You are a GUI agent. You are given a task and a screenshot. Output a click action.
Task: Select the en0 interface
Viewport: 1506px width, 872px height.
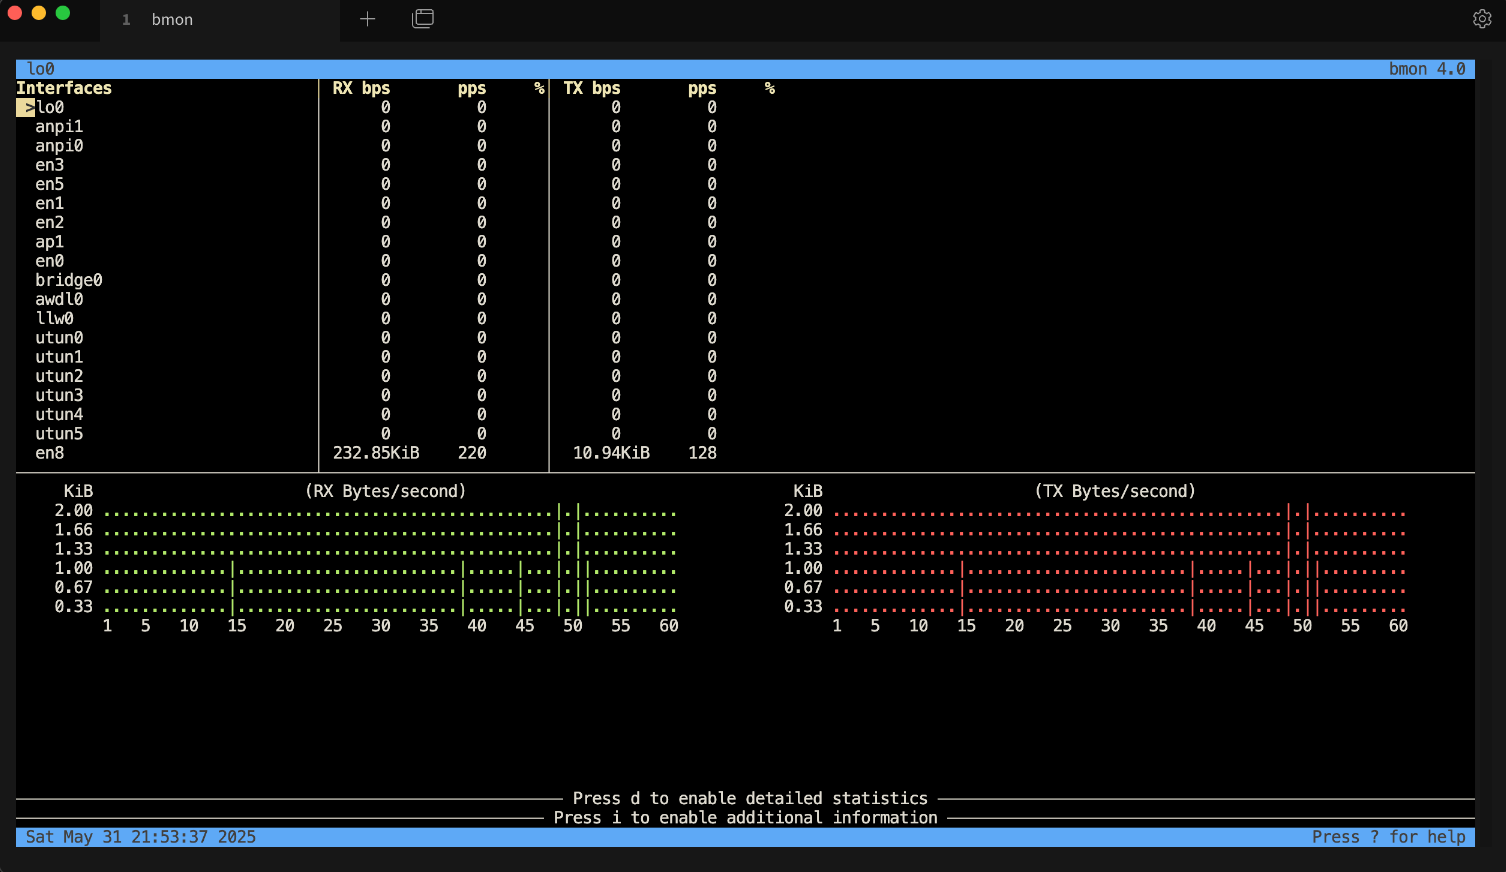(x=49, y=261)
